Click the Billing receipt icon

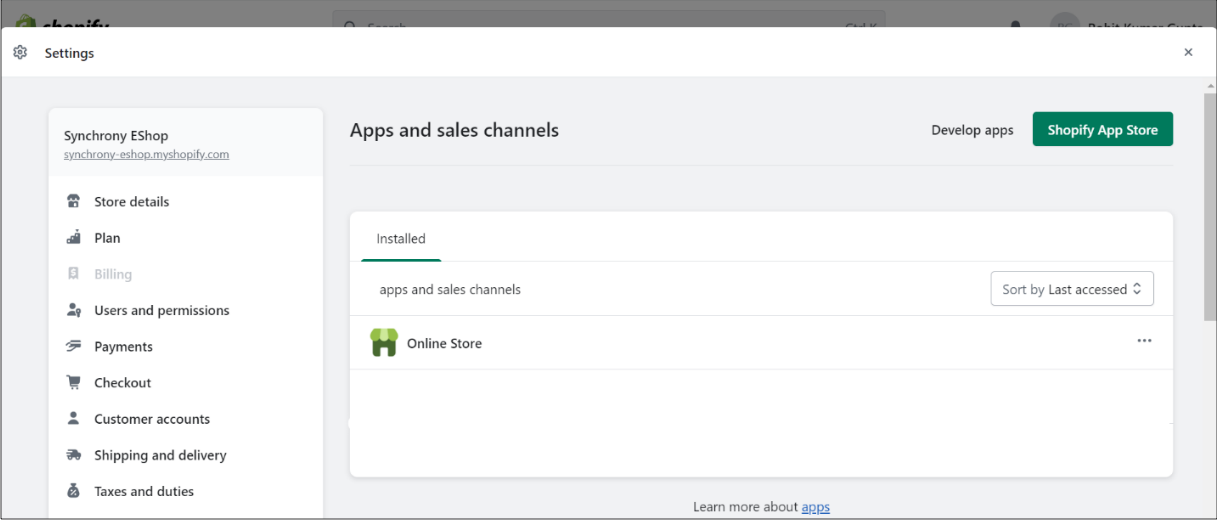coord(73,274)
